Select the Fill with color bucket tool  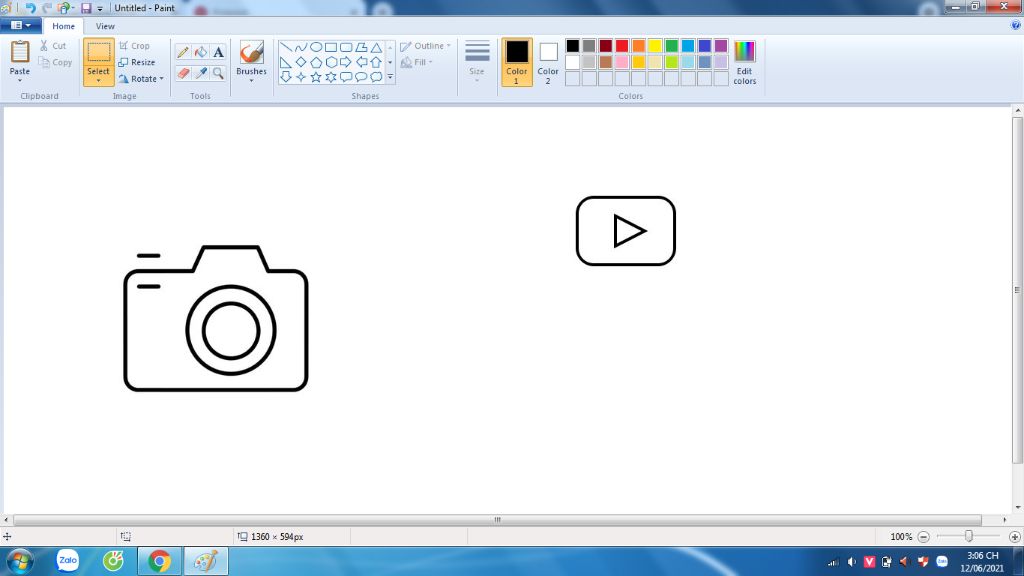coord(201,52)
